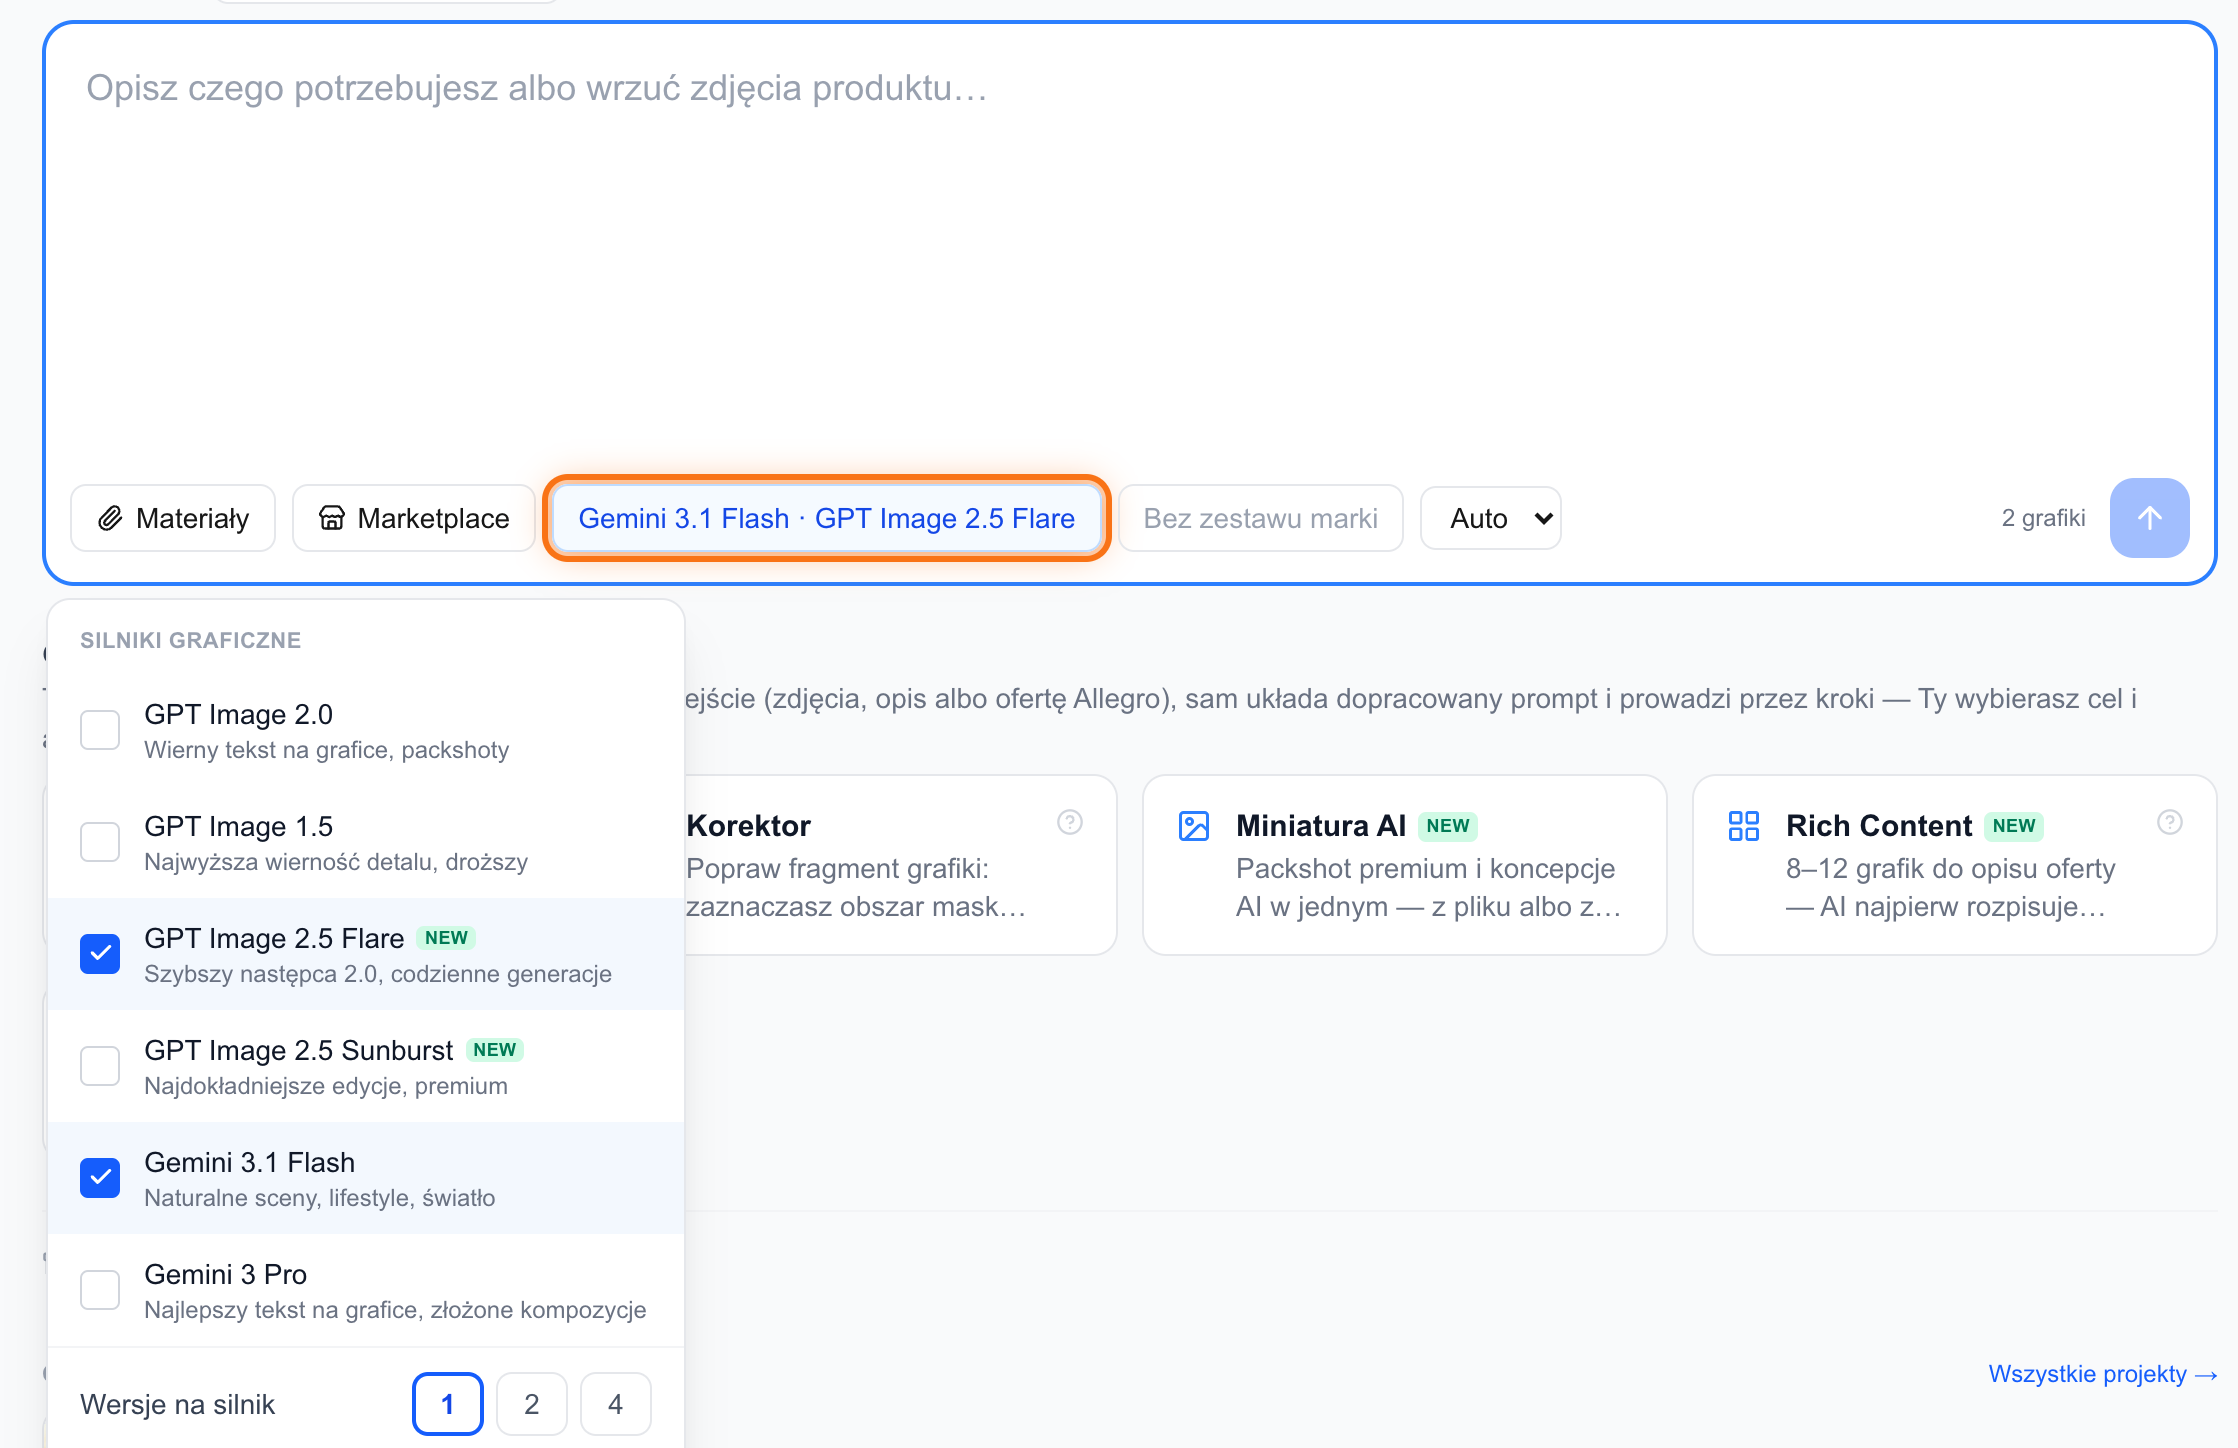Click the Miniatura AI image icon
This screenshot has height=1448, width=2238.
point(1194,826)
